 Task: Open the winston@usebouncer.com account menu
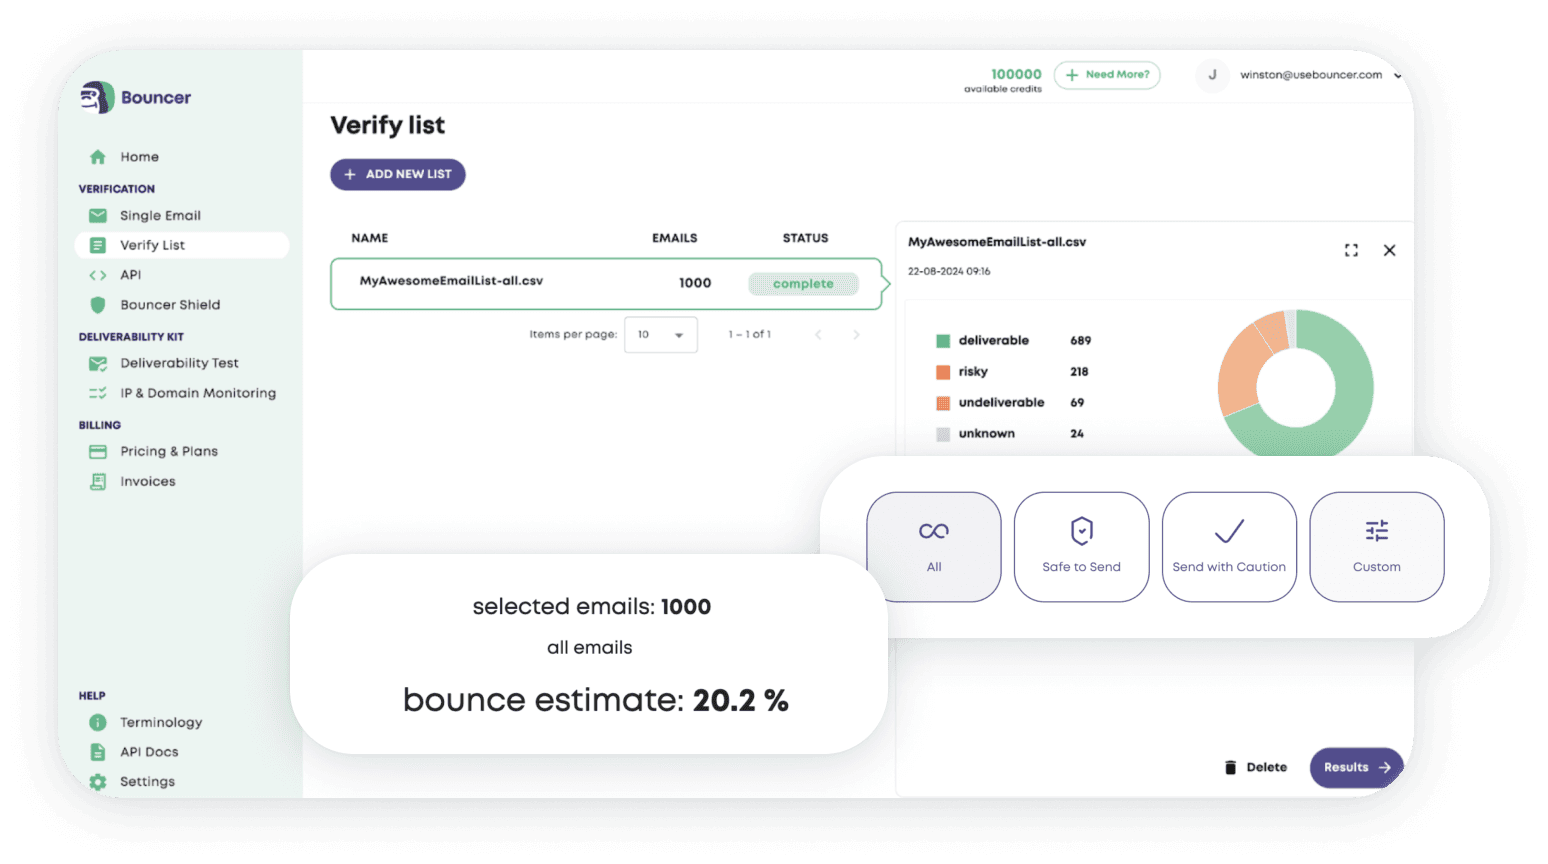point(1320,75)
